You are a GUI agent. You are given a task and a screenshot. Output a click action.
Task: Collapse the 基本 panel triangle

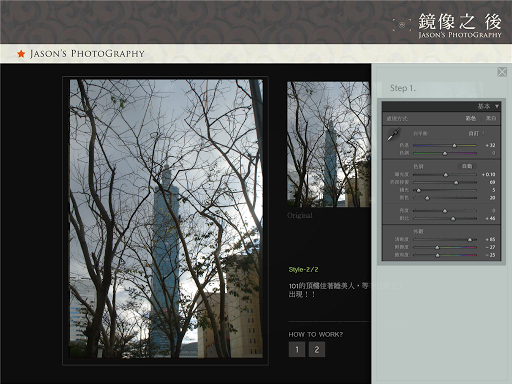pyautogui.click(x=497, y=106)
